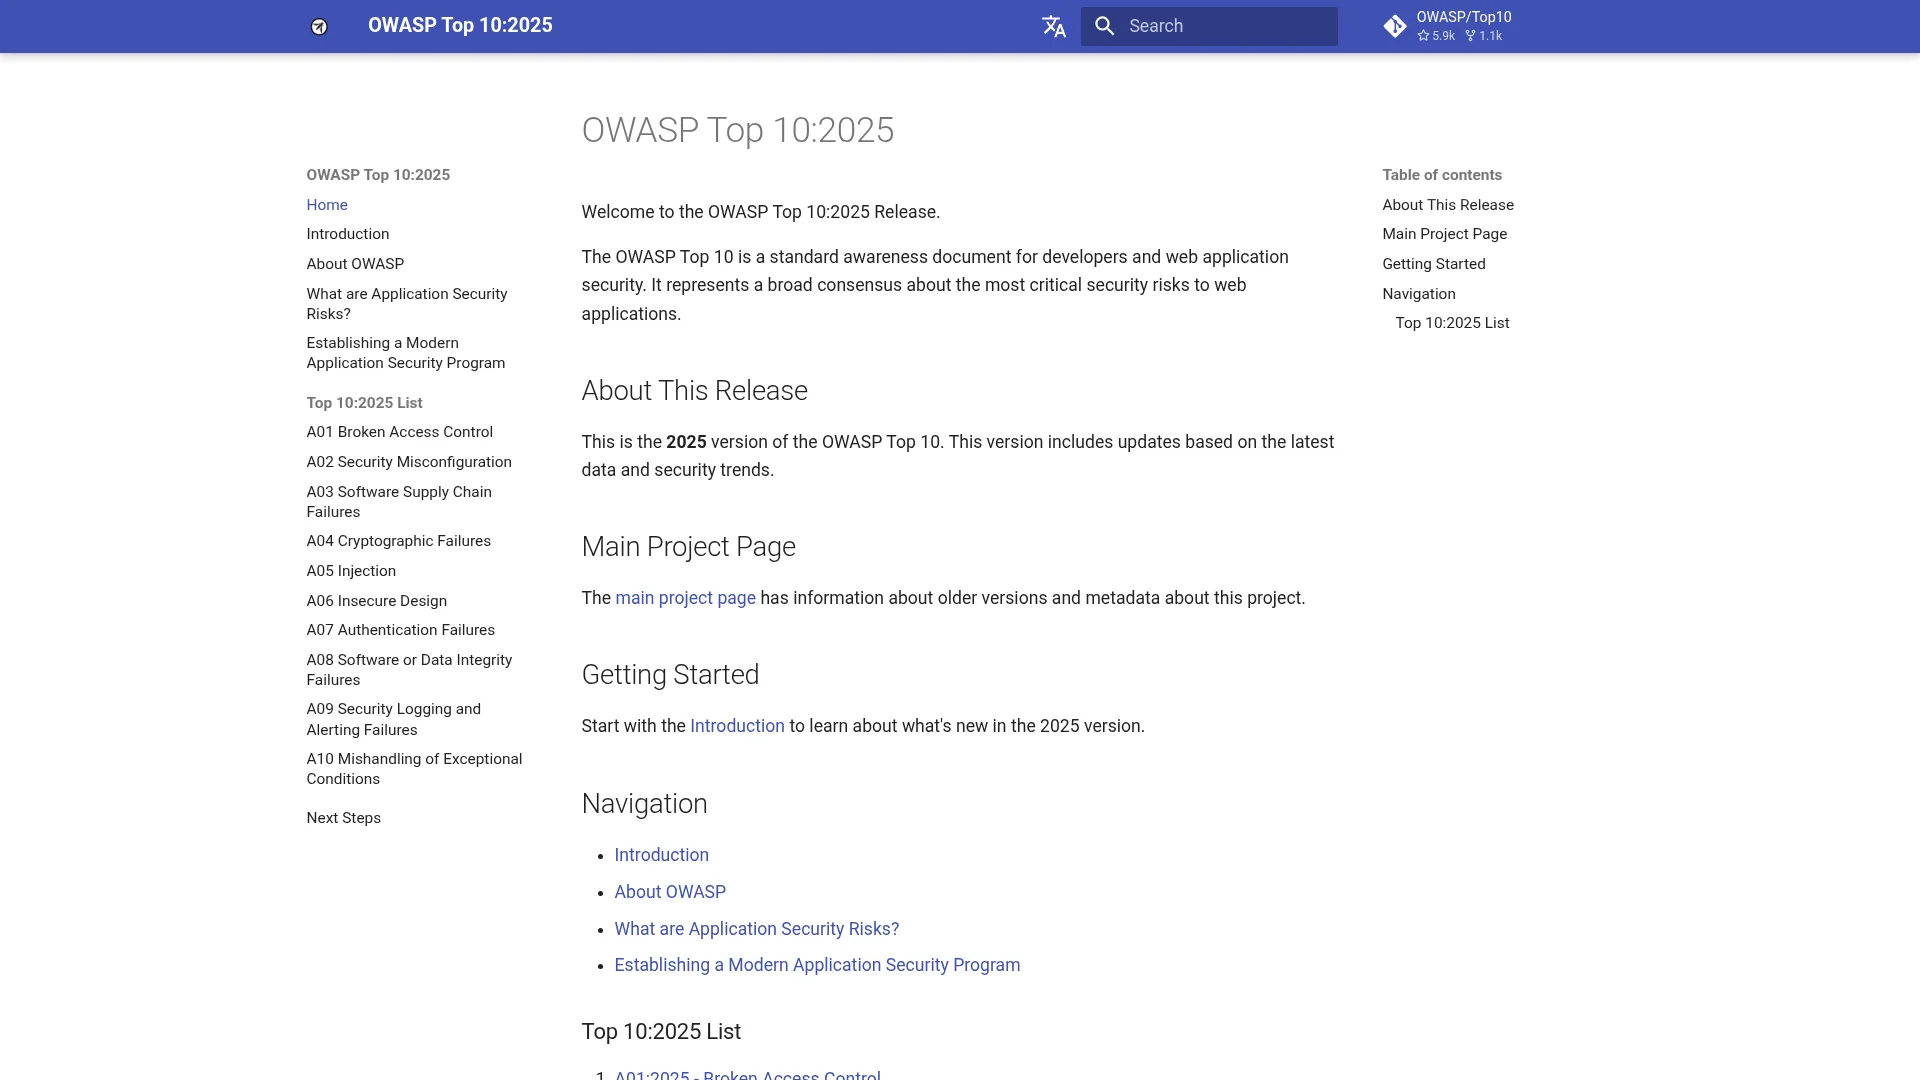
Task: Select Home in the sidebar
Action: click(327, 205)
